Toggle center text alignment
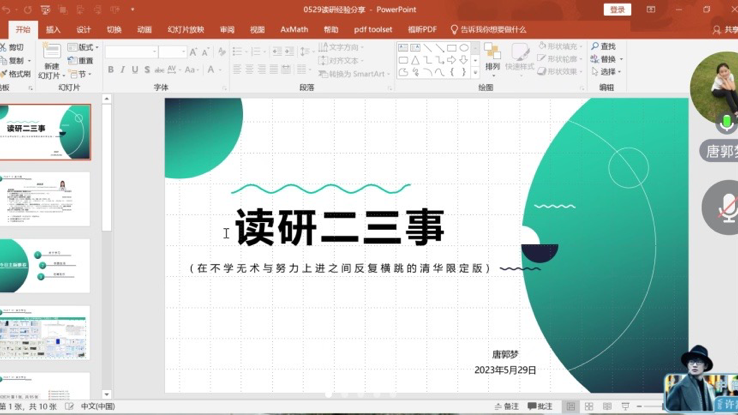738x415 pixels. click(249, 70)
